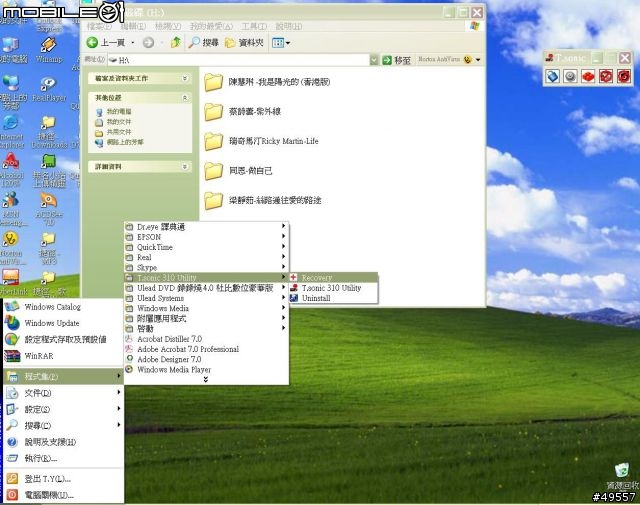Open Windows Catalog in Start menu
640x505 pixels.
[63, 307]
